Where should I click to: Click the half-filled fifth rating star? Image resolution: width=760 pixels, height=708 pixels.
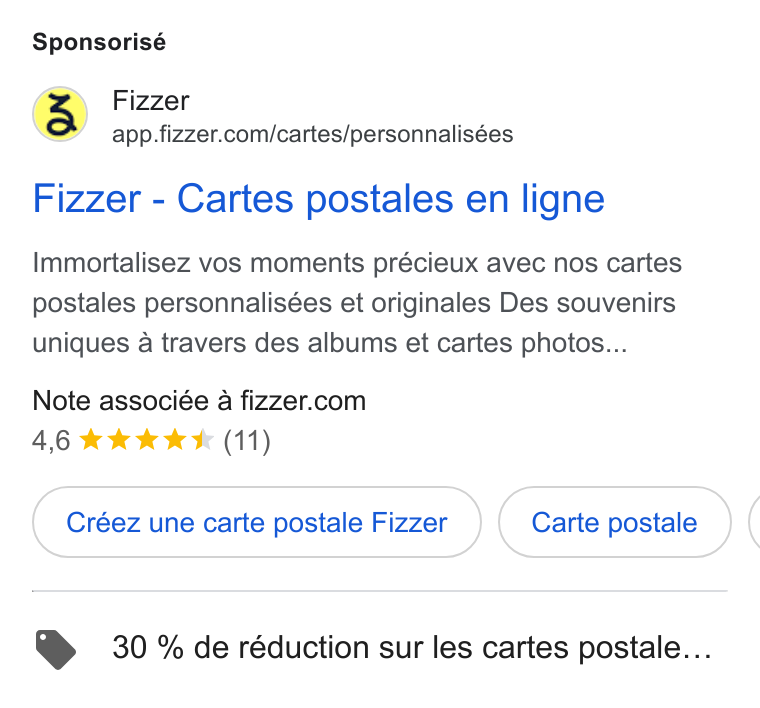click(x=203, y=440)
